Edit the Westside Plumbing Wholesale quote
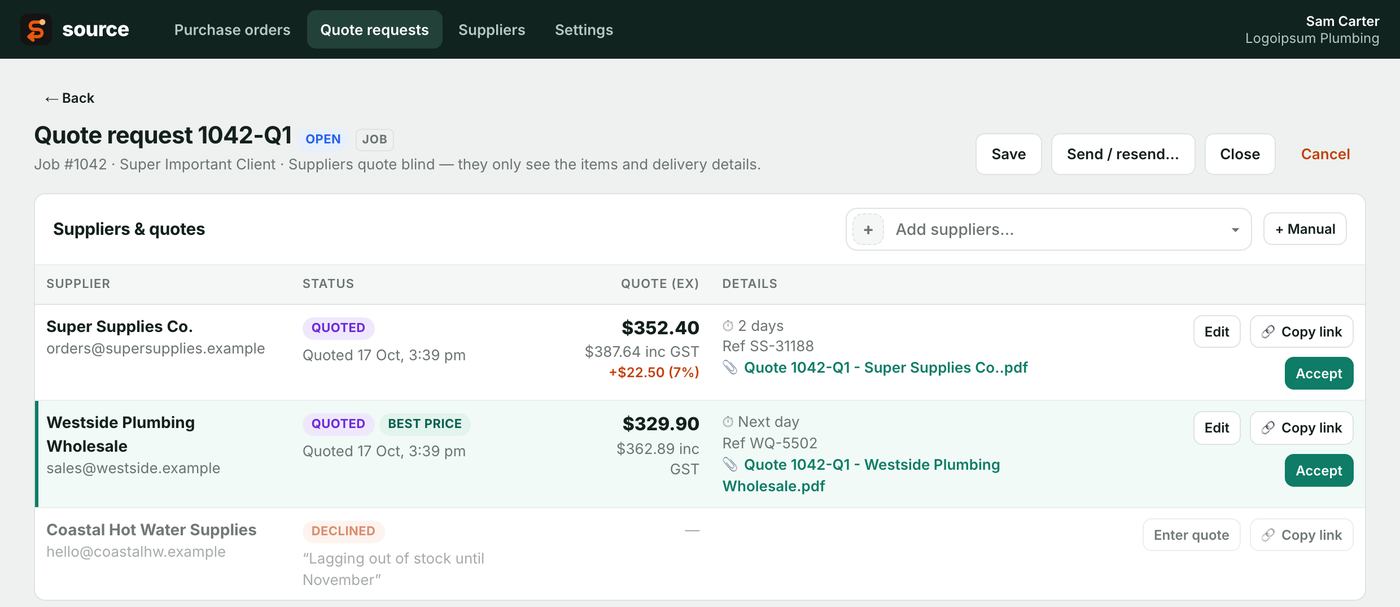Screen dimensions: 1400x607 click(x=1217, y=428)
